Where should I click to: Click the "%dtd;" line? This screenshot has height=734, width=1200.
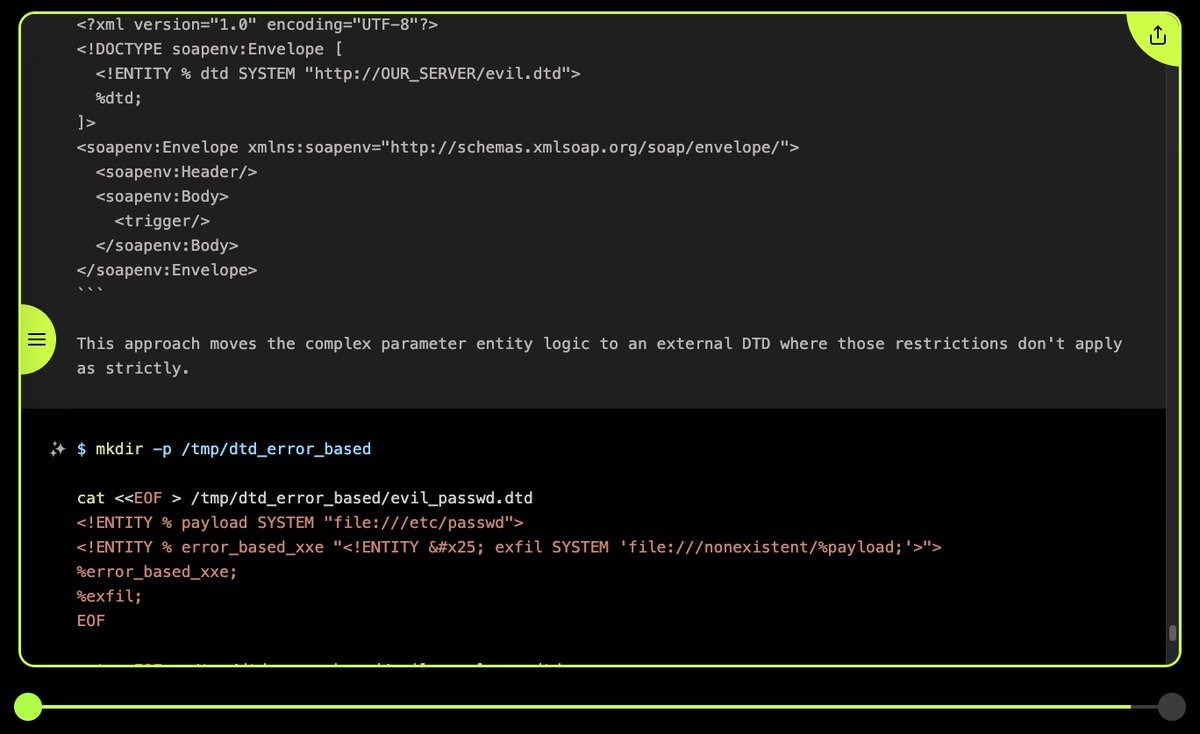[119, 98]
